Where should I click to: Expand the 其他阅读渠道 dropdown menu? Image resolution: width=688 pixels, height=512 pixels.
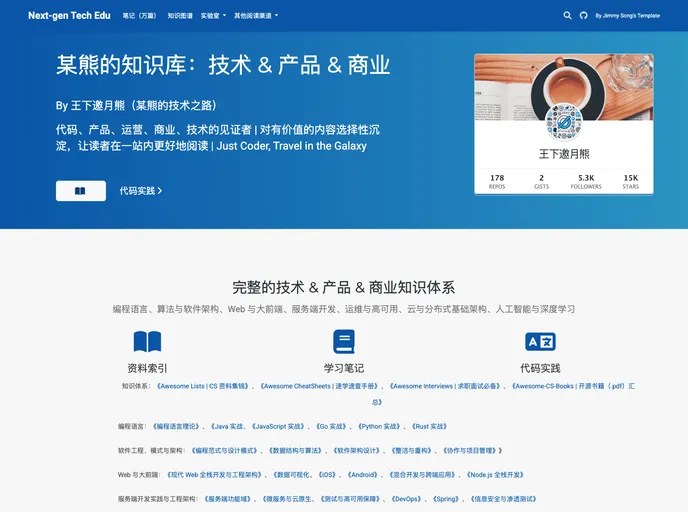click(256, 16)
